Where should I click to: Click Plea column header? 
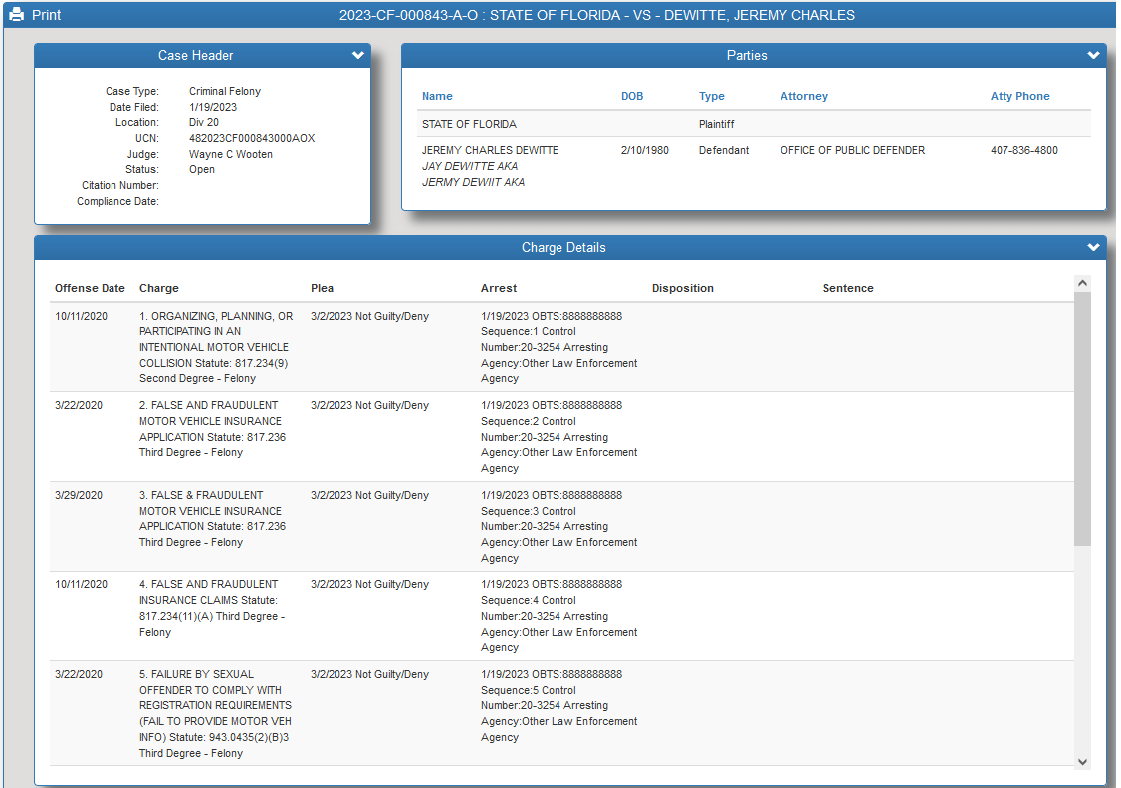pyautogui.click(x=322, y=288)
